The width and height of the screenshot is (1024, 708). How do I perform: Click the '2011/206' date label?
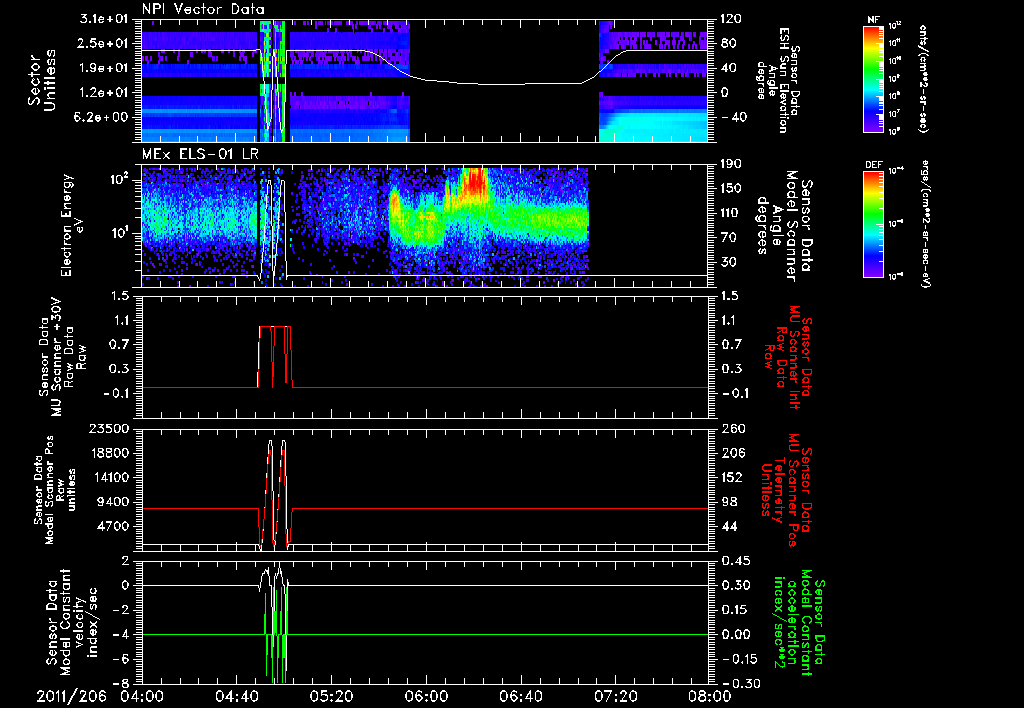click(71, 696)
